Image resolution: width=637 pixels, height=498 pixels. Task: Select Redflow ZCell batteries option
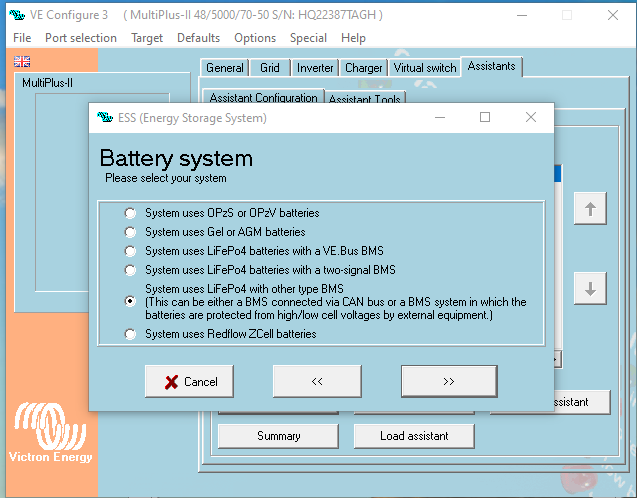(x=130, y=334)
